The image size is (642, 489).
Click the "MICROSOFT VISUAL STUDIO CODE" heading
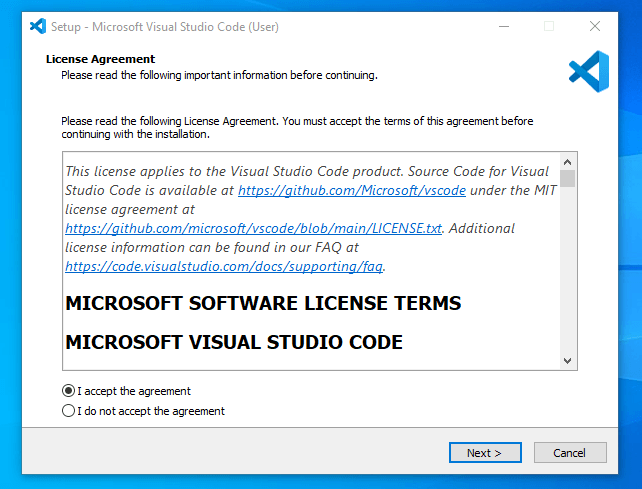click(x=234, y=342)
